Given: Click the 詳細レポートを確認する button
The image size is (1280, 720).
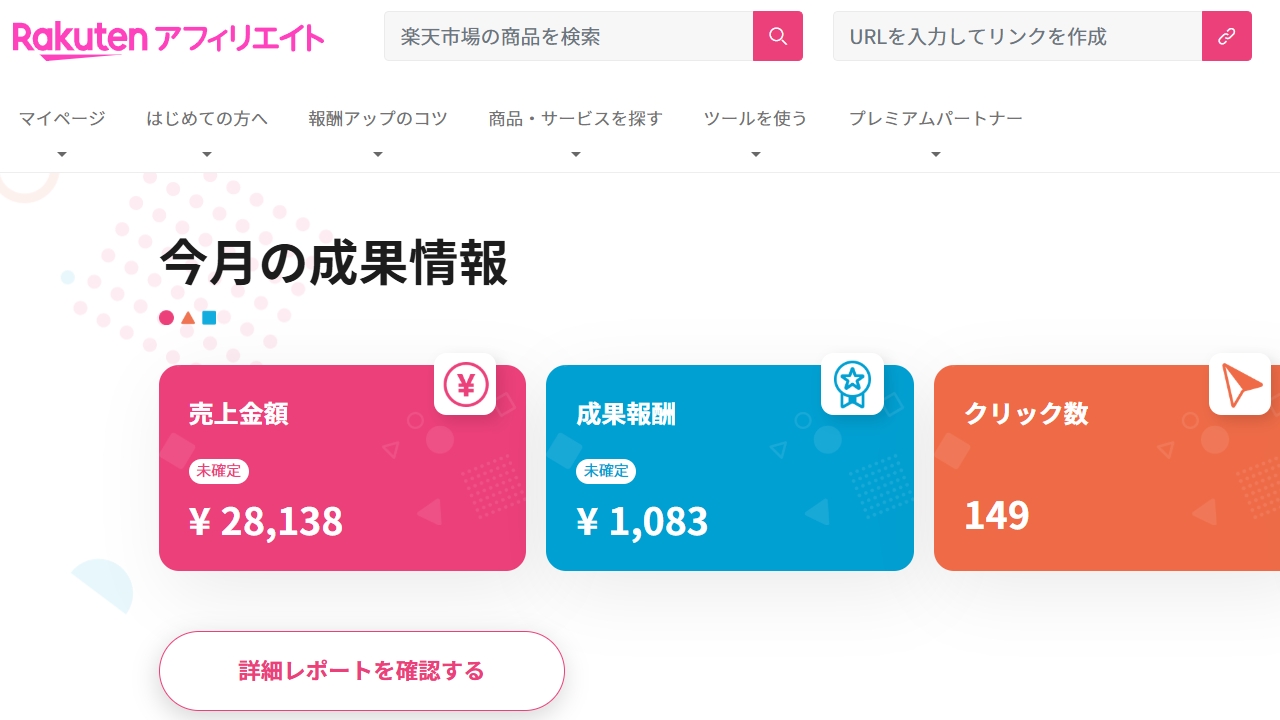Looking at the screenshot, I should pos(361,671).
